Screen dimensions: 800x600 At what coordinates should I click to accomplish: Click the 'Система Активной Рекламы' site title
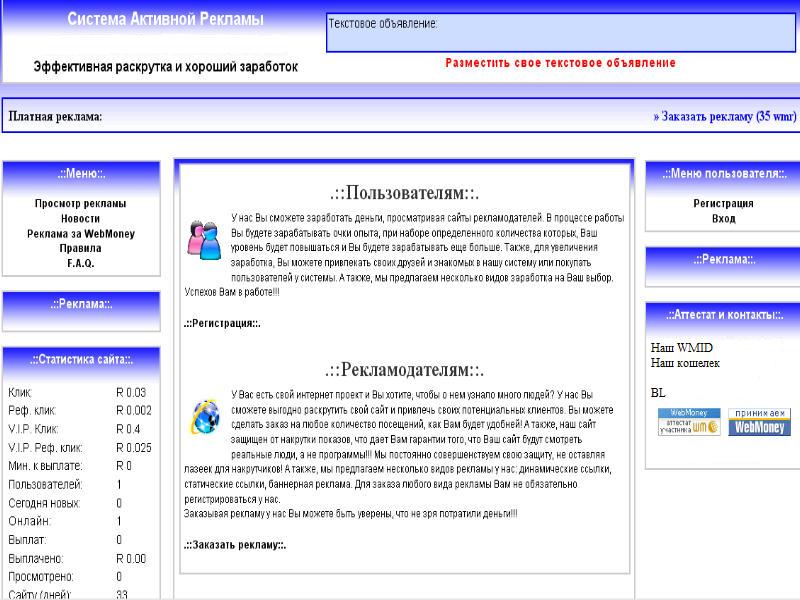tap(165, 19)
